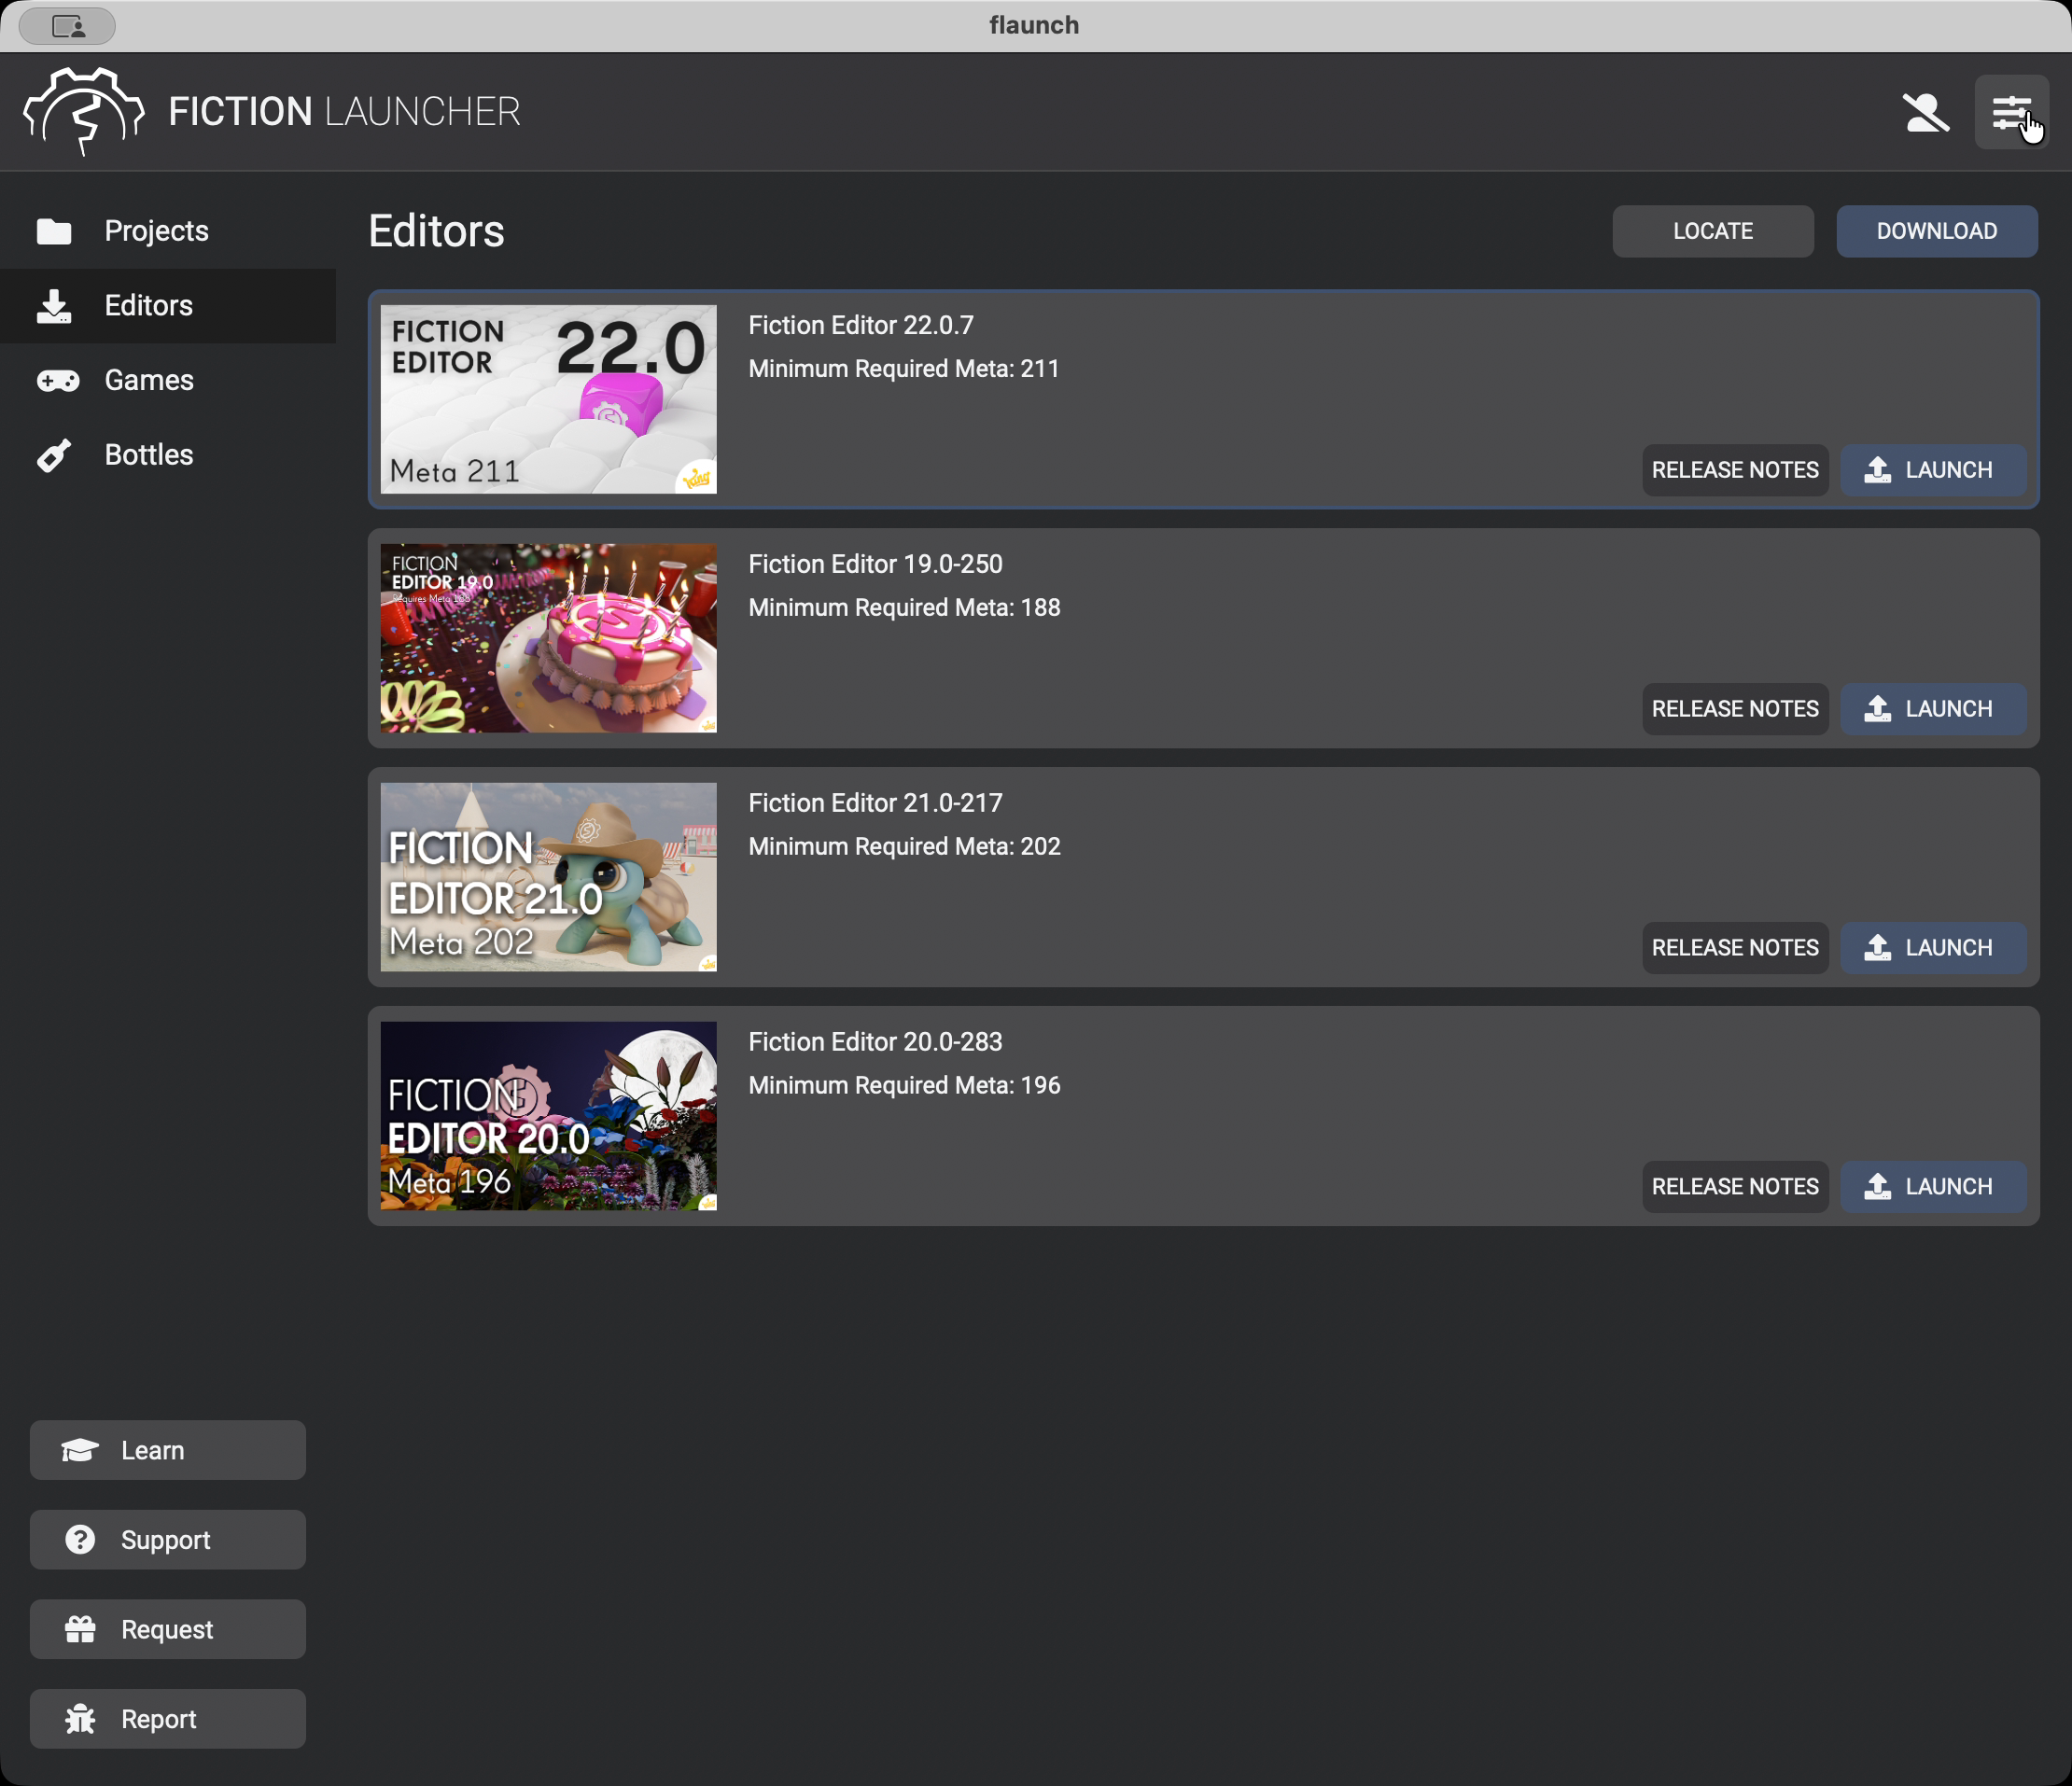
Task: Click the download icon beside Editors
Action: 54,306
